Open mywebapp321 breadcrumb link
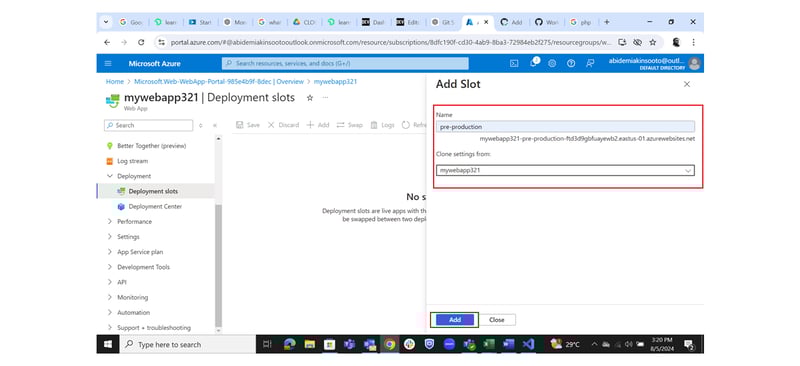 [x=335, y=82]
